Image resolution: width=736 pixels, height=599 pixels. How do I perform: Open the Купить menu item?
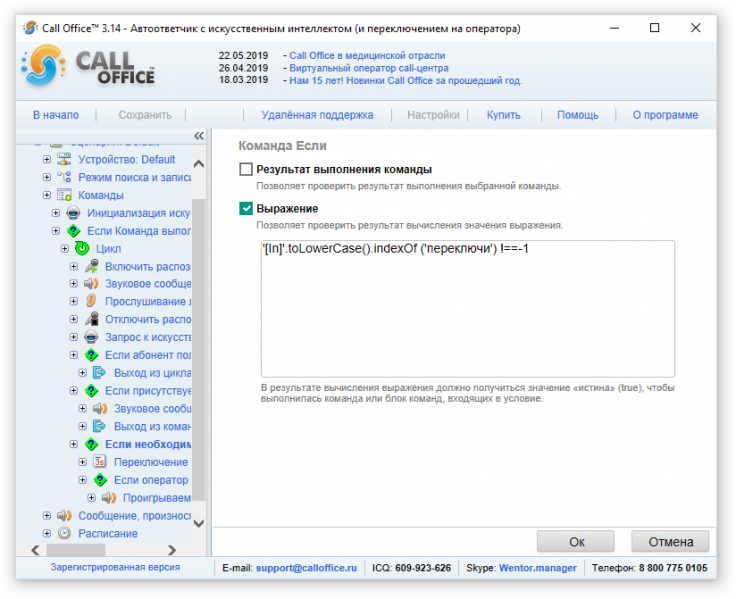[x=504, y=115]
